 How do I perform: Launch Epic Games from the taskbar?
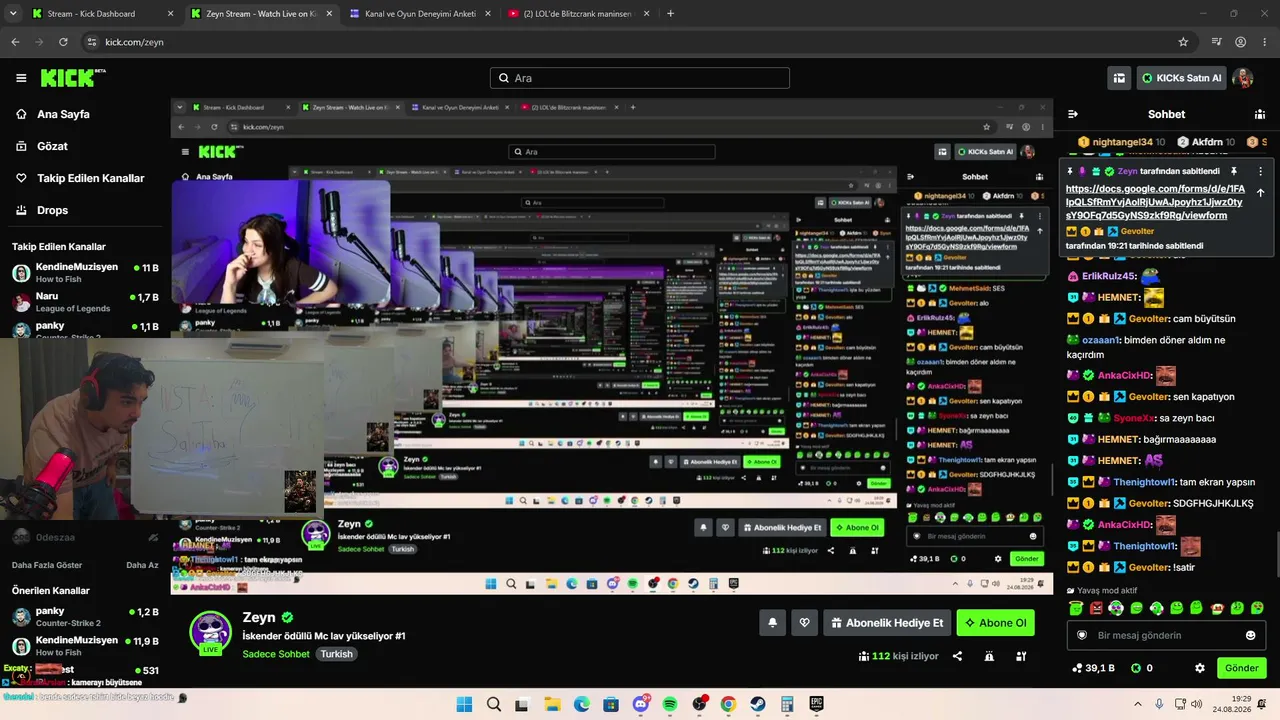(816, 704)
